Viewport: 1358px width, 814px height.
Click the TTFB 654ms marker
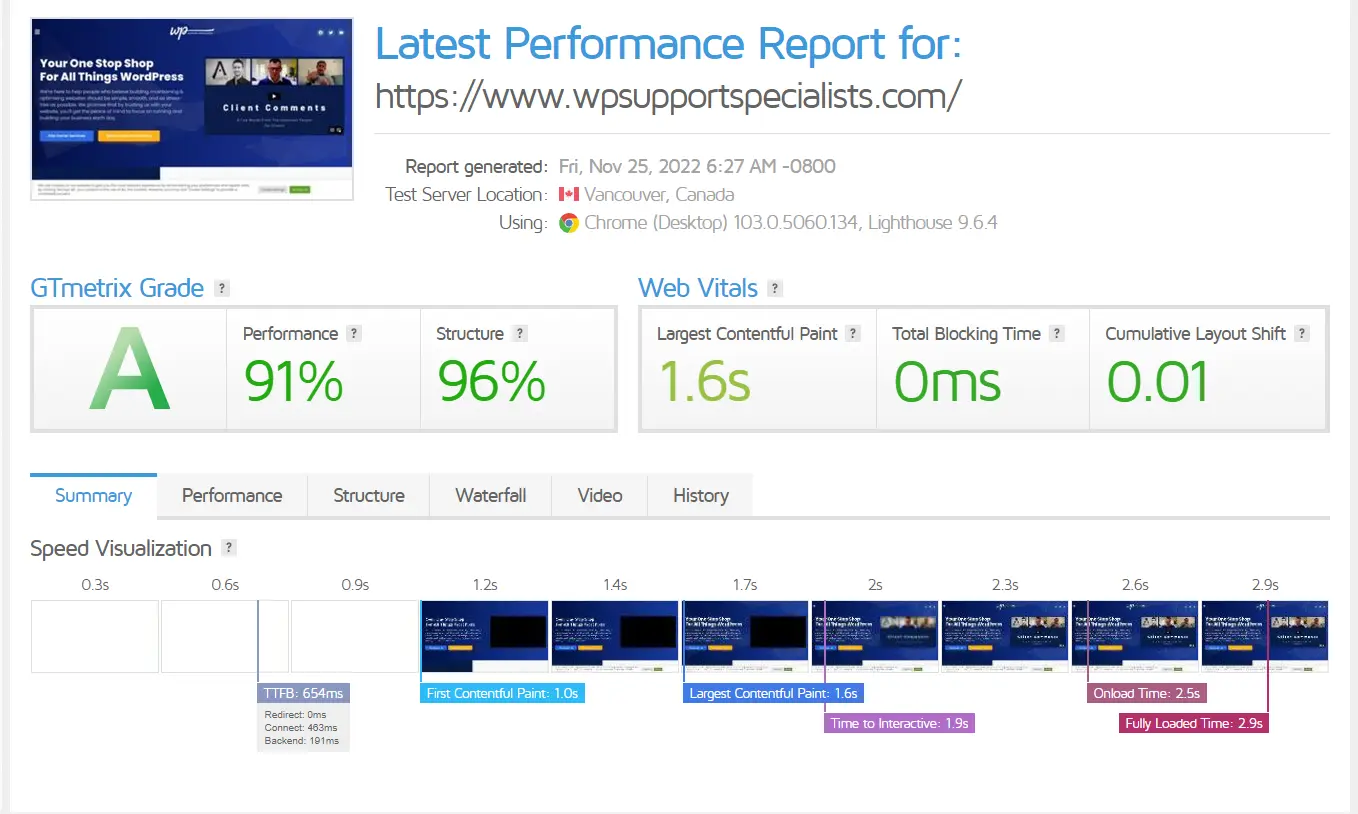[x=303, y=693]
